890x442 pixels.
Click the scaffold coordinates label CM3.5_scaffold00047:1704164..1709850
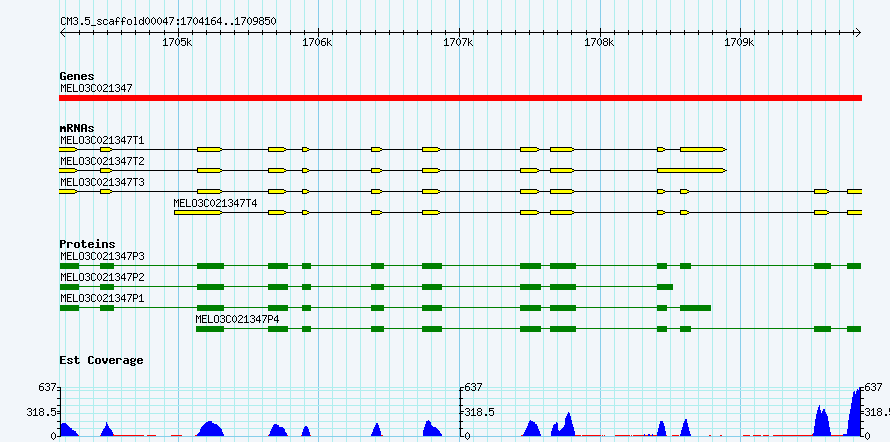click(x=169, y=21)
